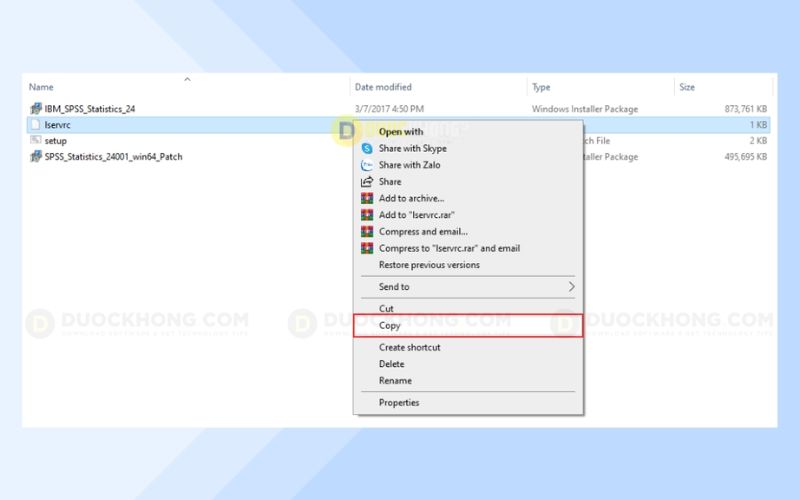
Task: Choose Compress and email...
Action: (x=423, y=232)
